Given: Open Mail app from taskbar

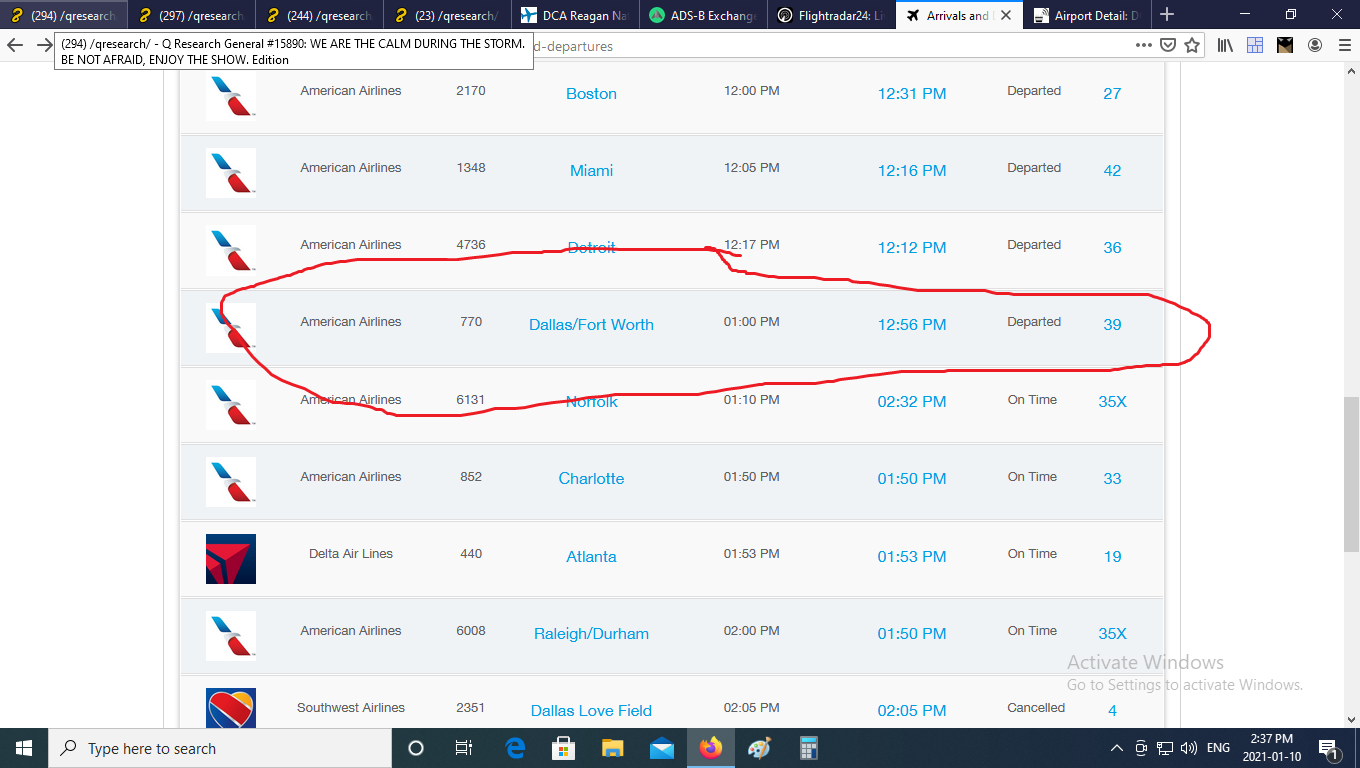Looking at the screenshot, I should coord(662,748).
